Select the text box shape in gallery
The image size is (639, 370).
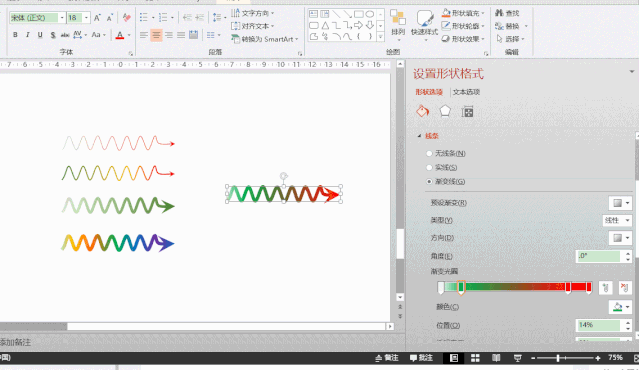[x=313, y=14]
